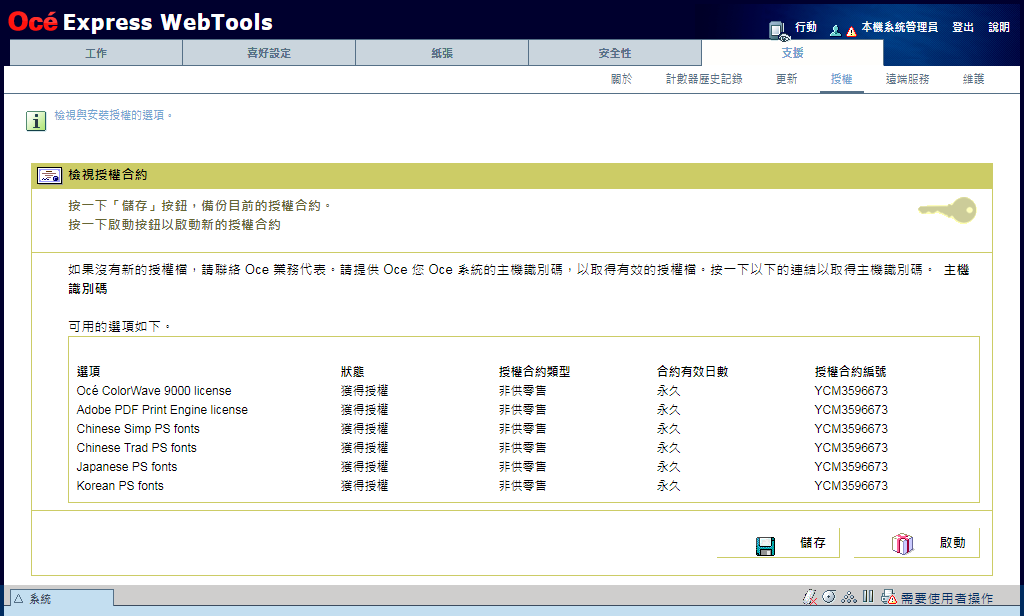The height and width of the screenshot is (616, 1024).
Task: Switch to the 喜好設定 tab
Action: 269,53
